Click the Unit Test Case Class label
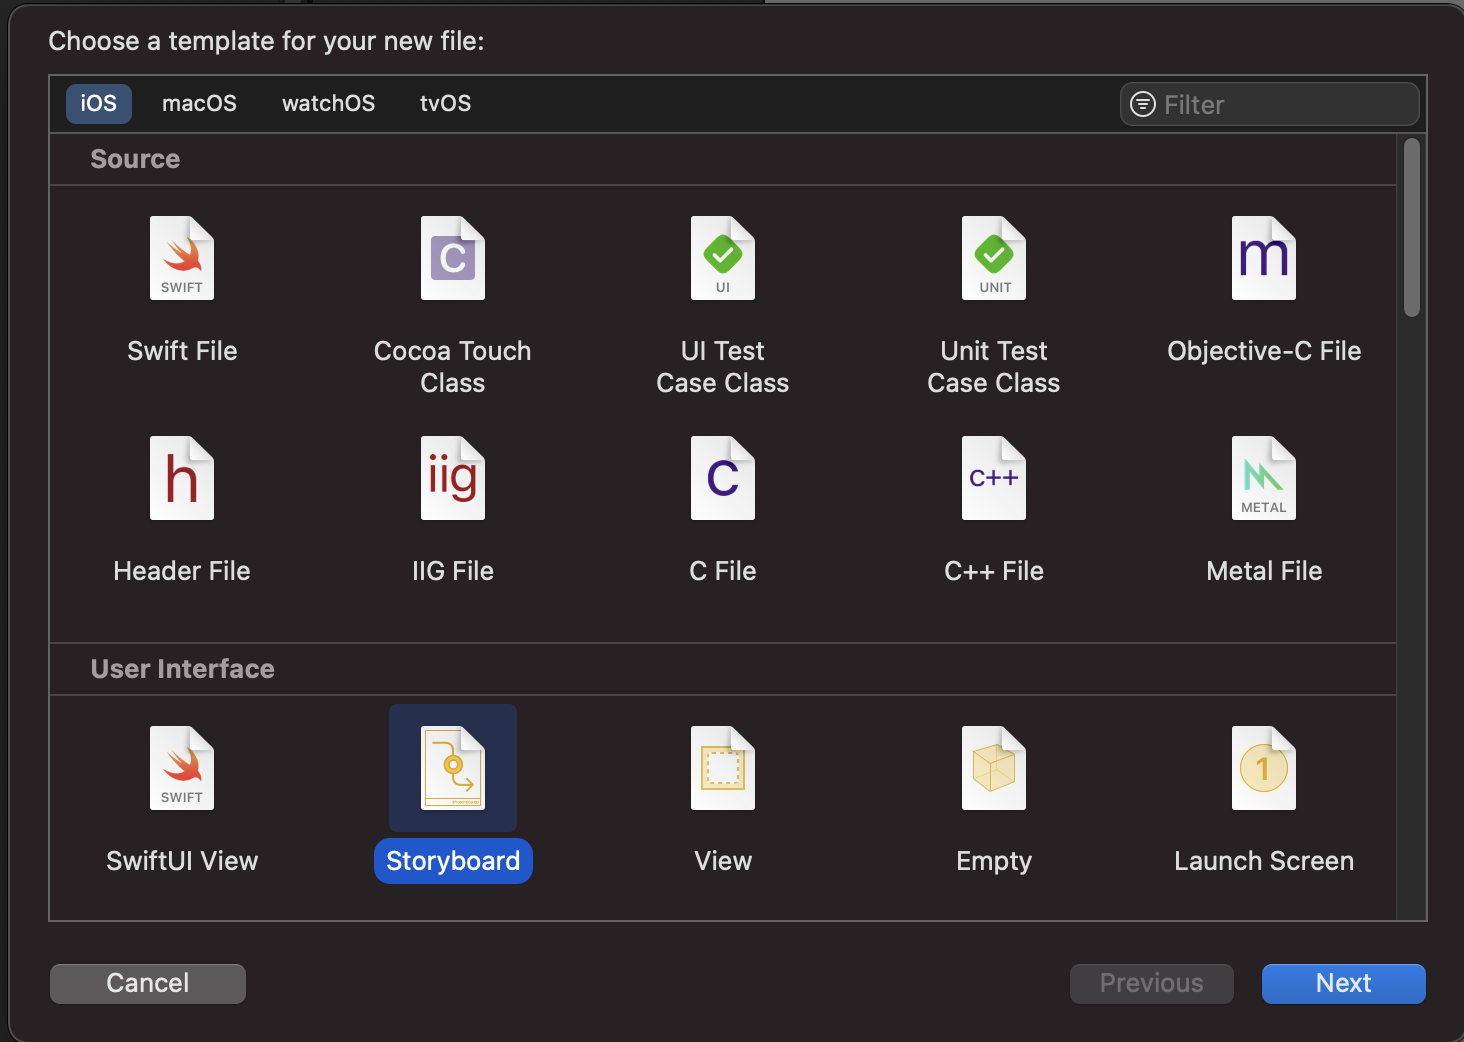This screenshot has width=1464, height=1042. [994, 367]
